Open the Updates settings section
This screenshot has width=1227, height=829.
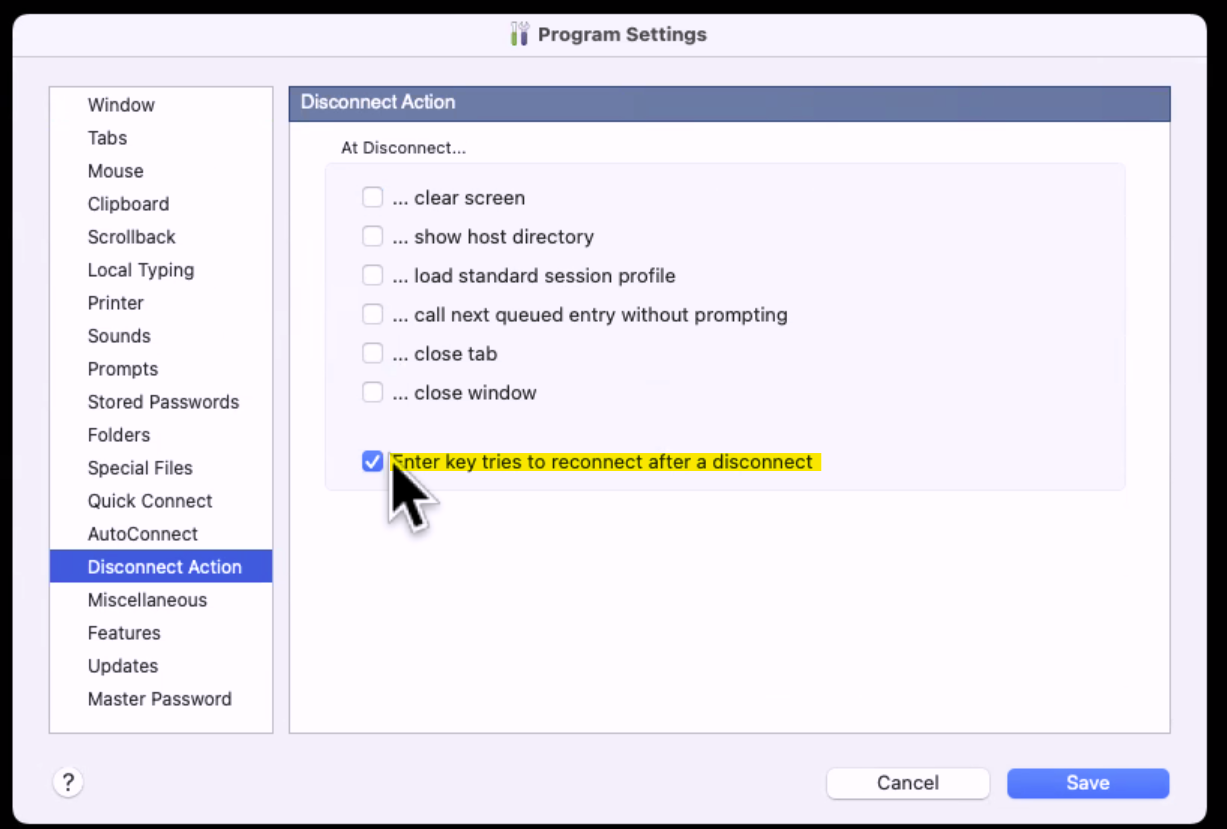(161, 666)
